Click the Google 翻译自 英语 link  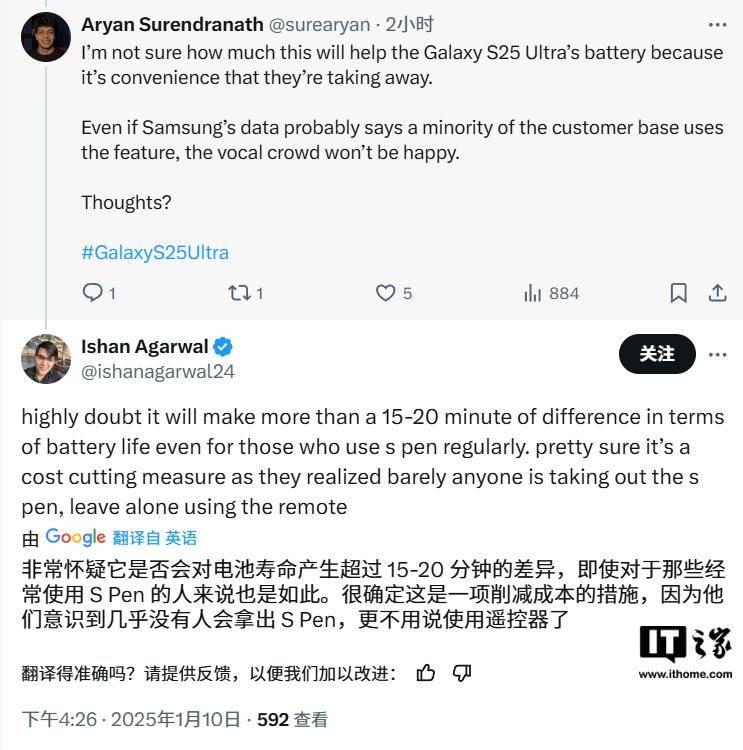click(121, 538)
